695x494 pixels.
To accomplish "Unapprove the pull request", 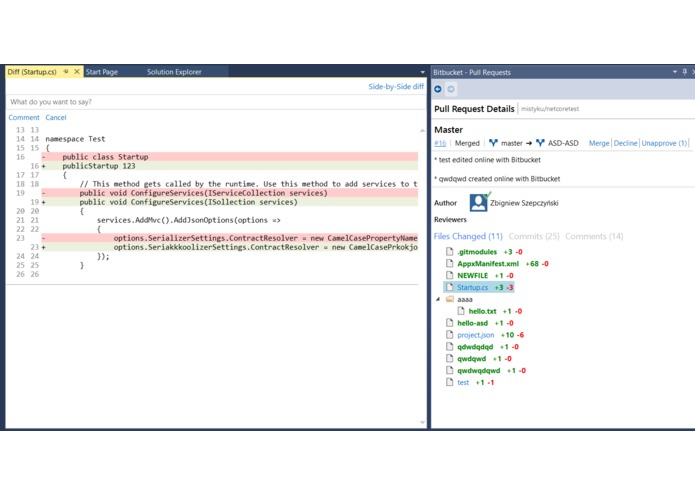I will point(664,143).
